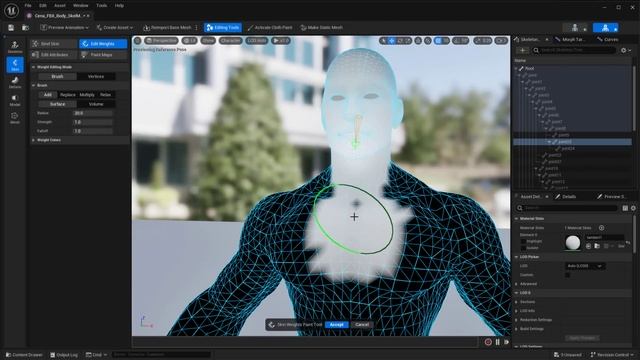Toggle scale snap value in viewport
This screenshot has height=360, width=640.
(x=482, y=41)
